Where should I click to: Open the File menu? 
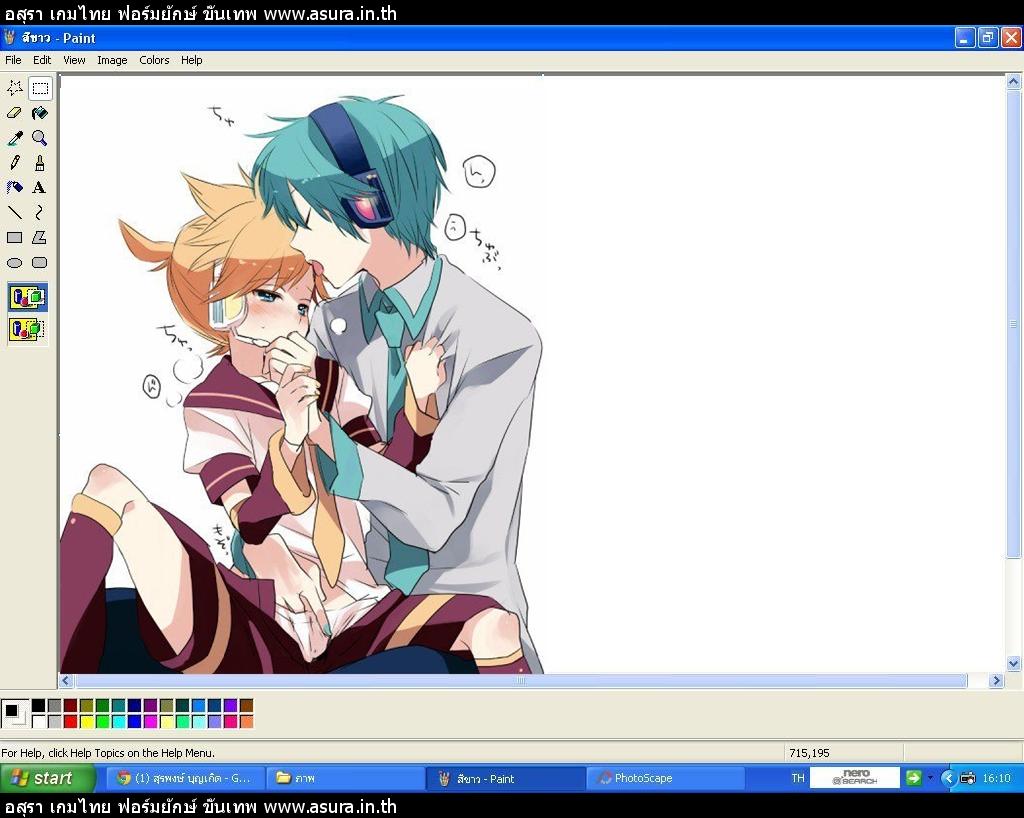pyautogui.click(x=13, y=60)
